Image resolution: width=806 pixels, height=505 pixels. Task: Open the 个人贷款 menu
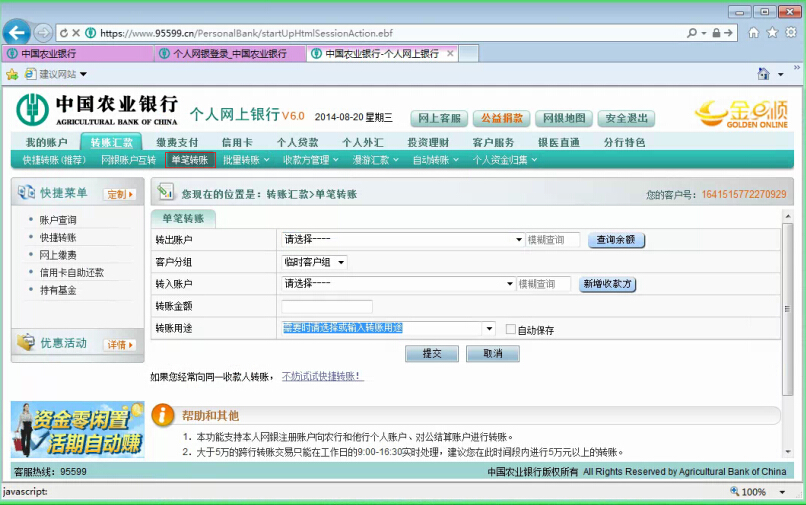click(298, 142)
